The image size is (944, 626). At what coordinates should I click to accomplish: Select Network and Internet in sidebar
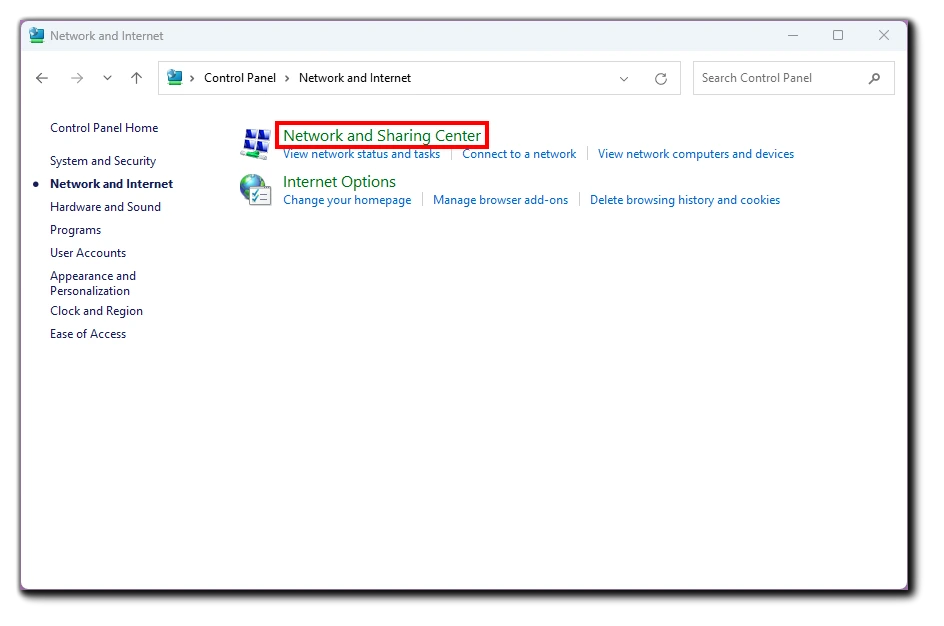[111, 184]
